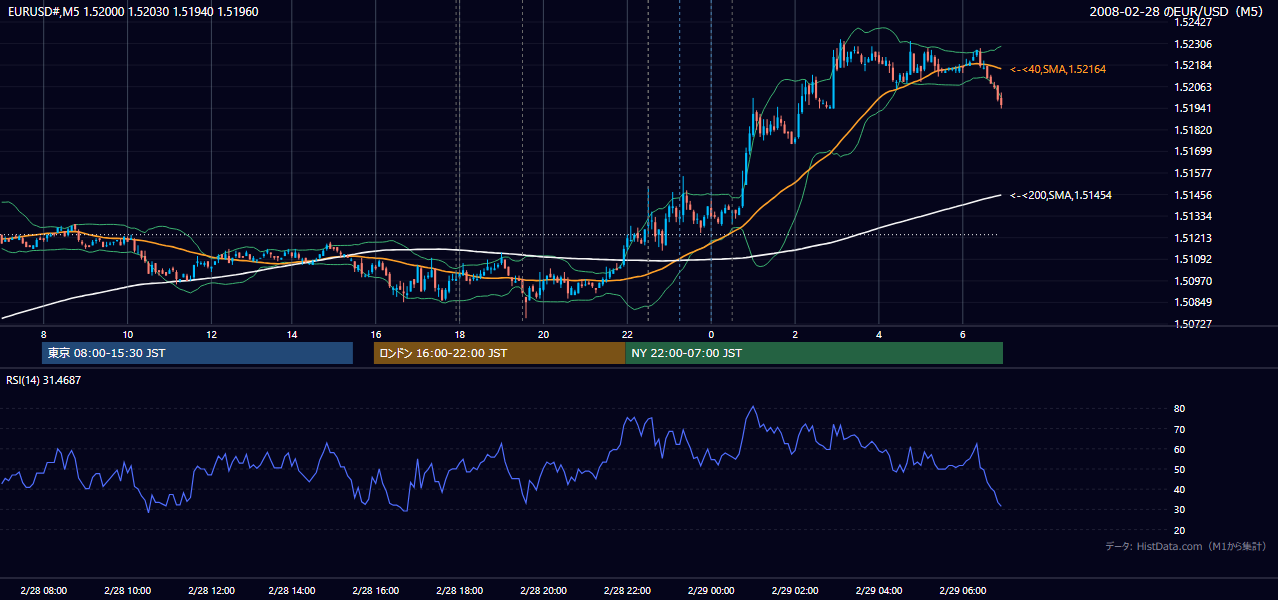This screenshot has width=1278, height=600.
Task: Click the 2/29 02:00 time axis label
Action: 797,590
